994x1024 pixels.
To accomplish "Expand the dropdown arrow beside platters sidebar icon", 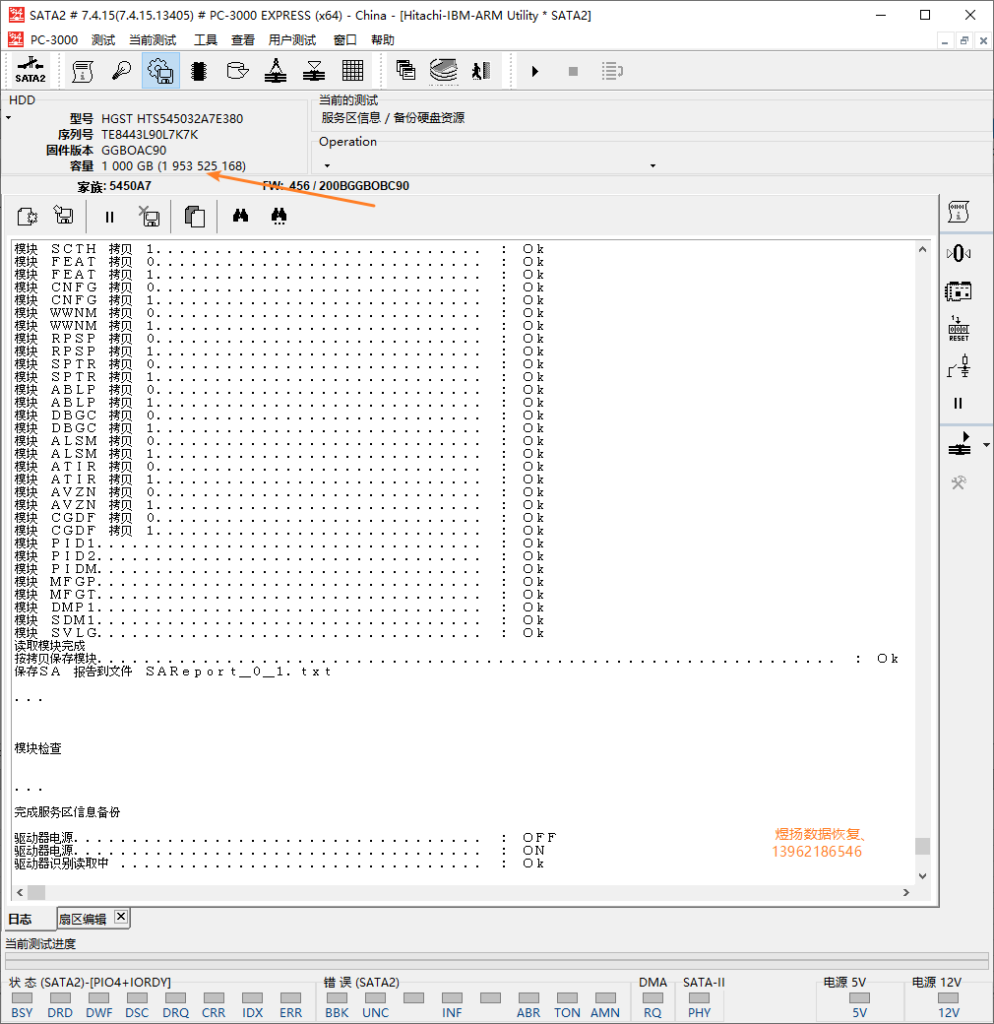I will coord(986,445).
